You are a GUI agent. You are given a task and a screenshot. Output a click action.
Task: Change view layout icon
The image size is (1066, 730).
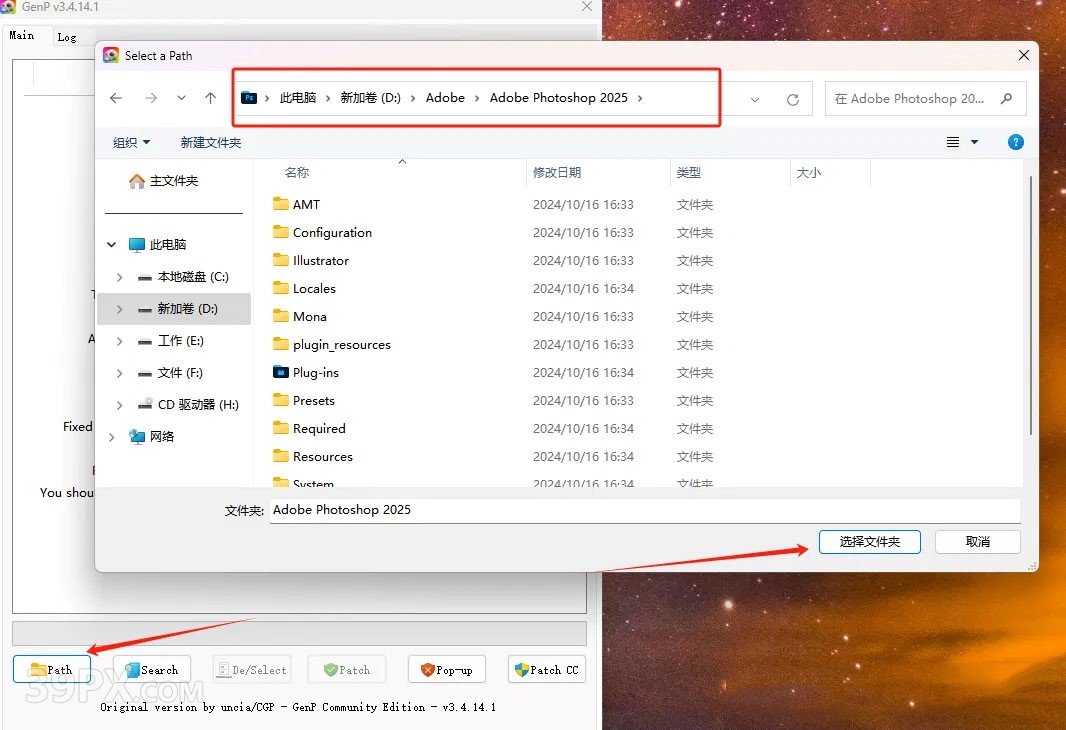click(953, 142)
